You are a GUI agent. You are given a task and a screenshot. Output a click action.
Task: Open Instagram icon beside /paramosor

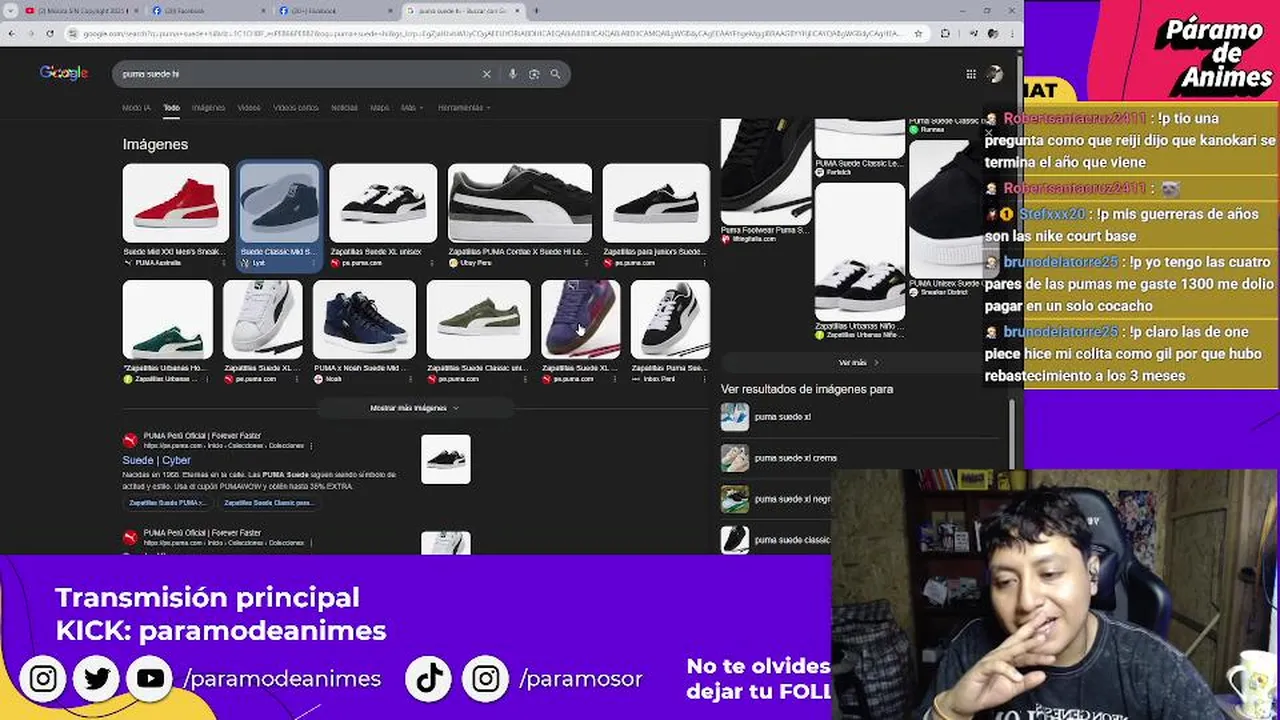click(486, 679)
